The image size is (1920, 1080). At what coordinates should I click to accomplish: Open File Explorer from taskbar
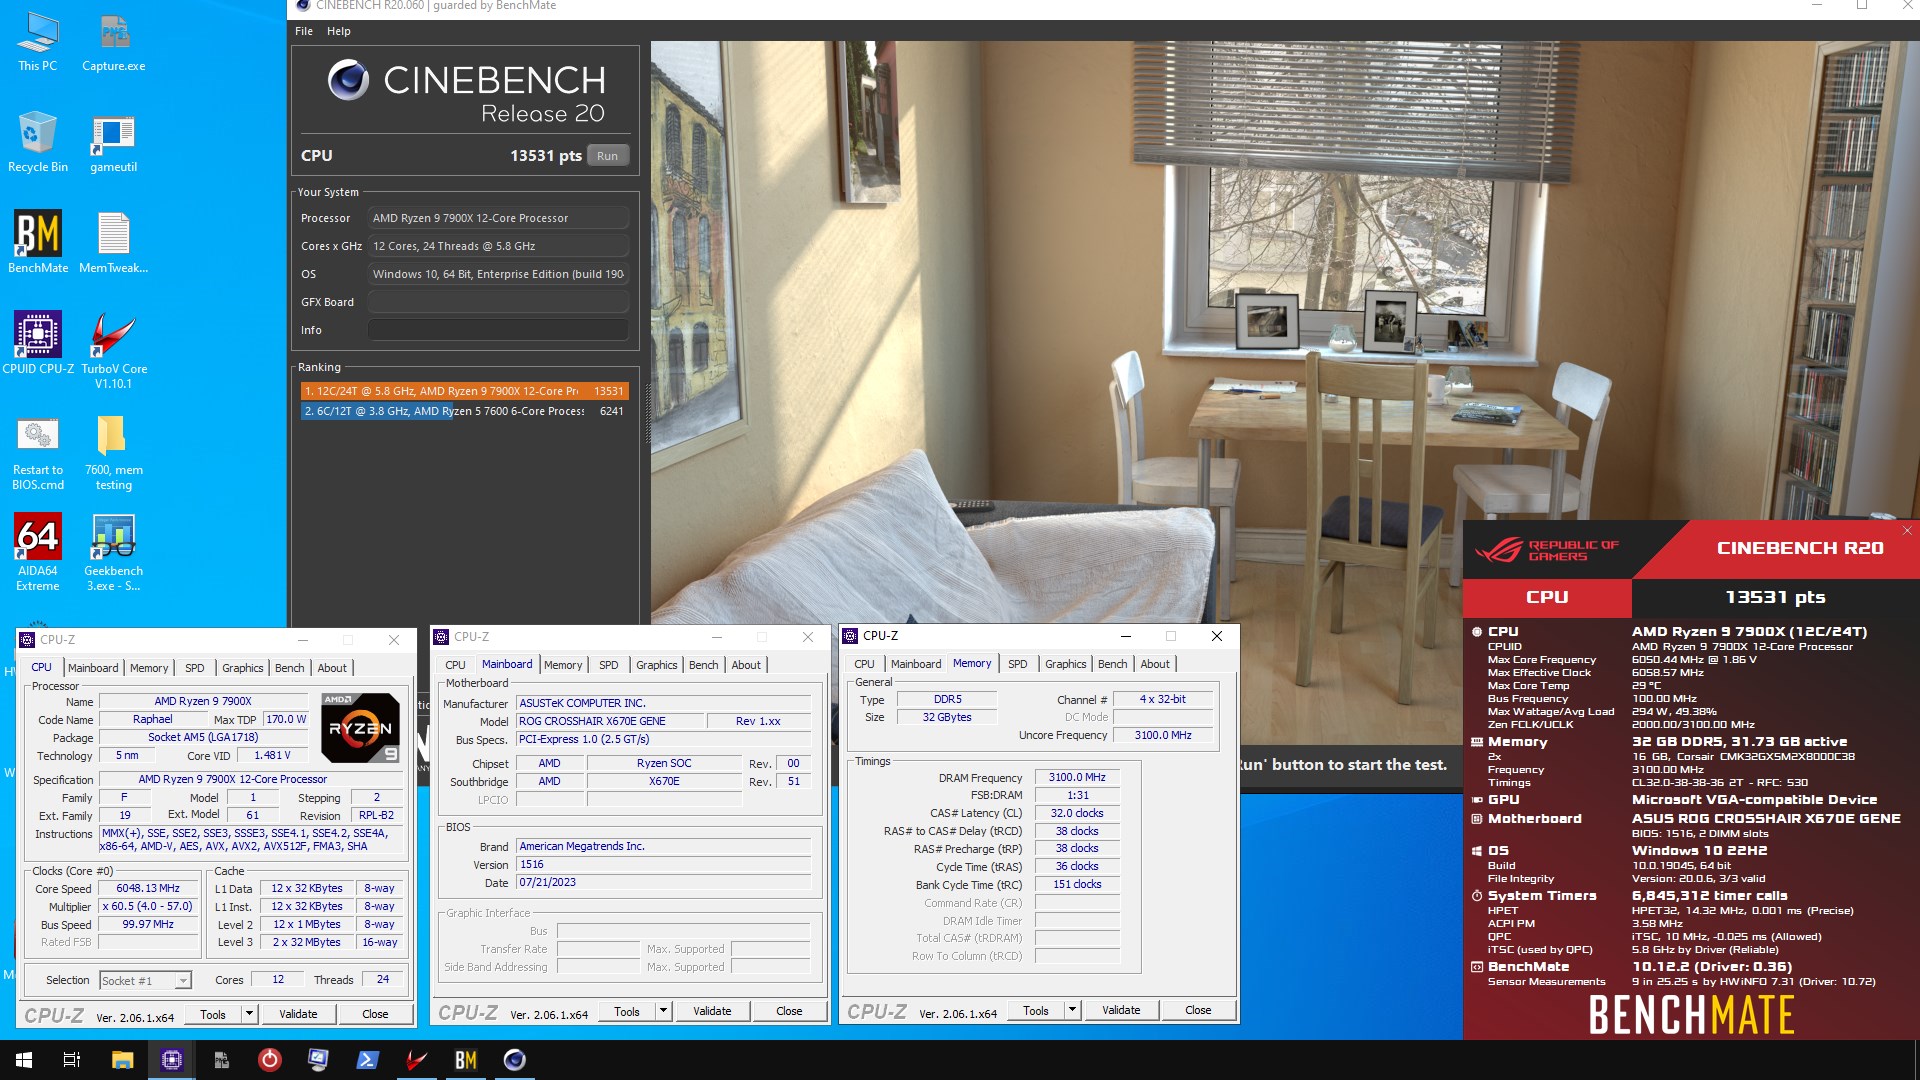coord(122,1060)
